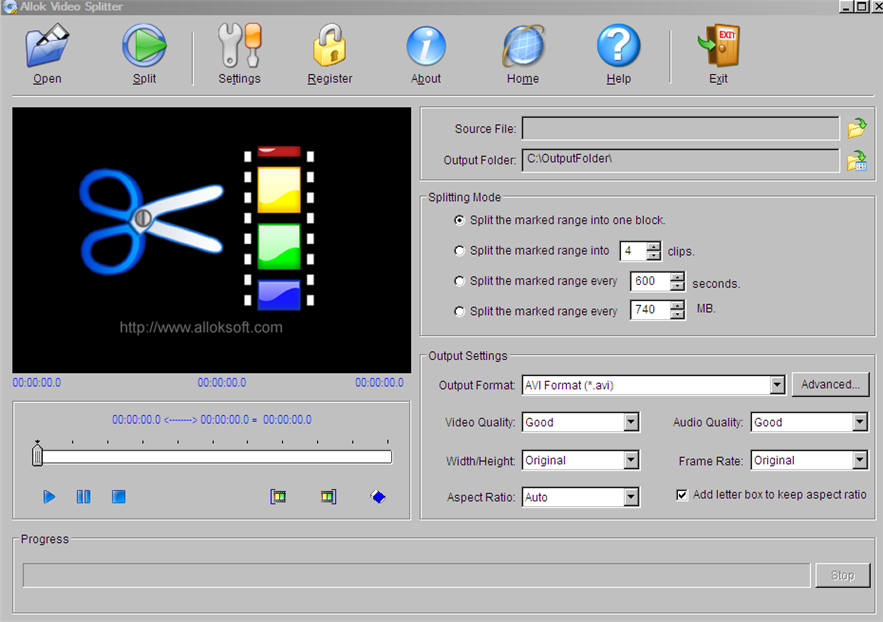Expand the Output Format dropdown
This screenshot has width=883, height=622.
[x=777, y=385]
